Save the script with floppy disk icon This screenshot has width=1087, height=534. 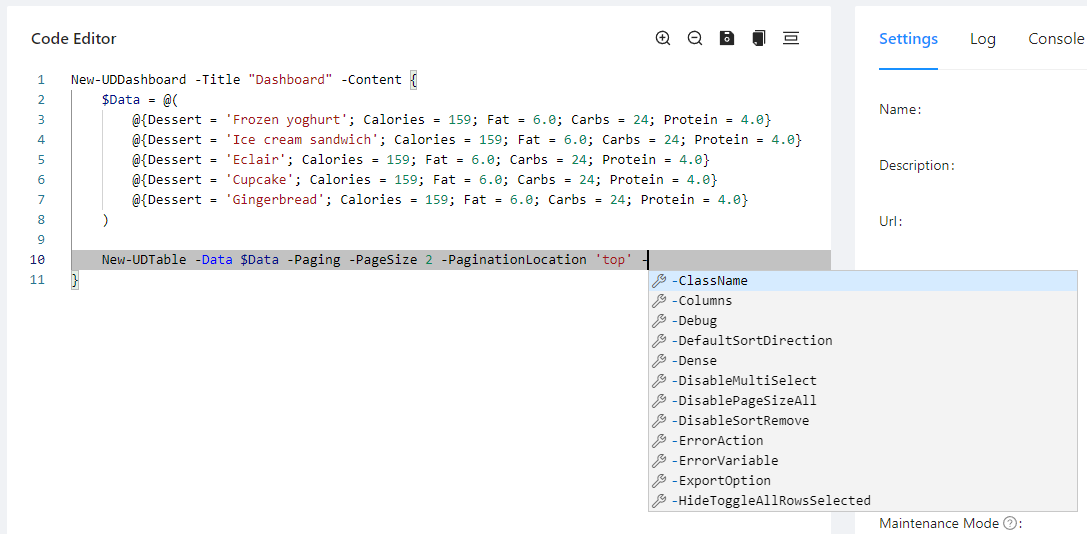point(727,38)
